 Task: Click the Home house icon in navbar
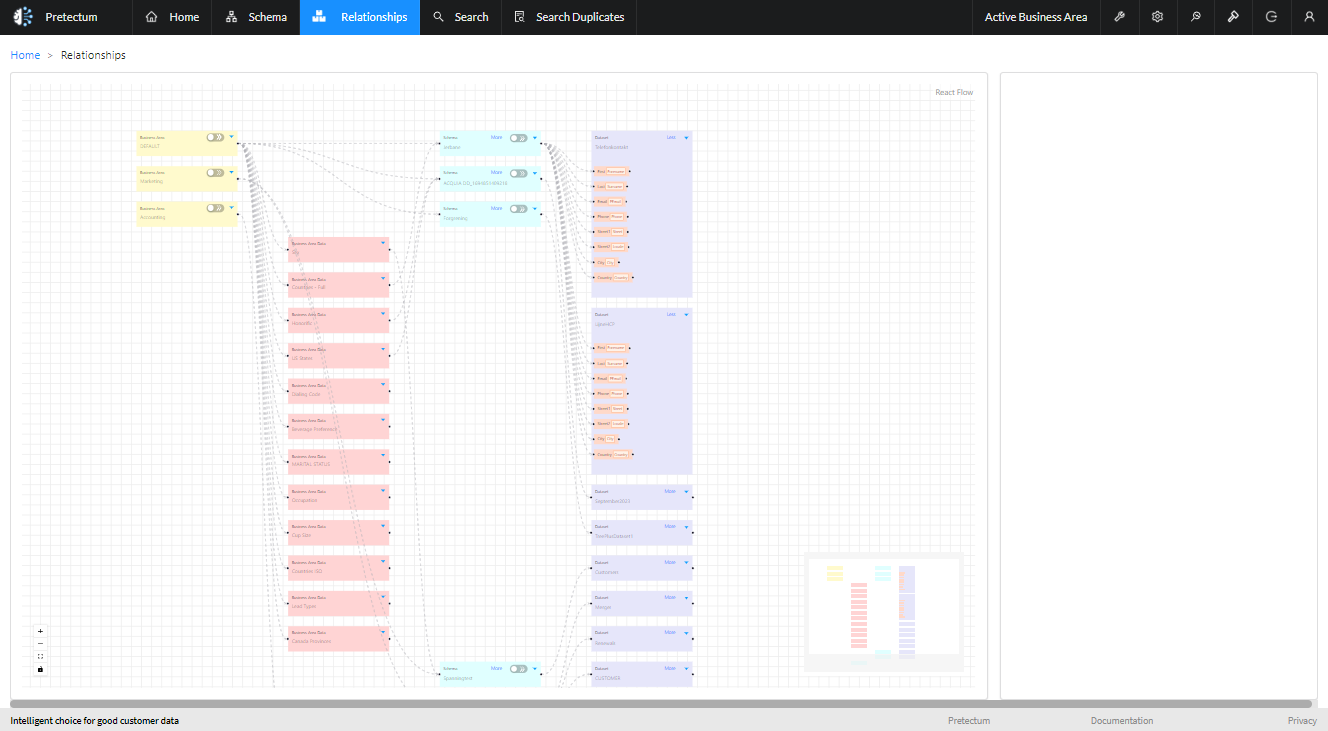(x=152, y=17)
